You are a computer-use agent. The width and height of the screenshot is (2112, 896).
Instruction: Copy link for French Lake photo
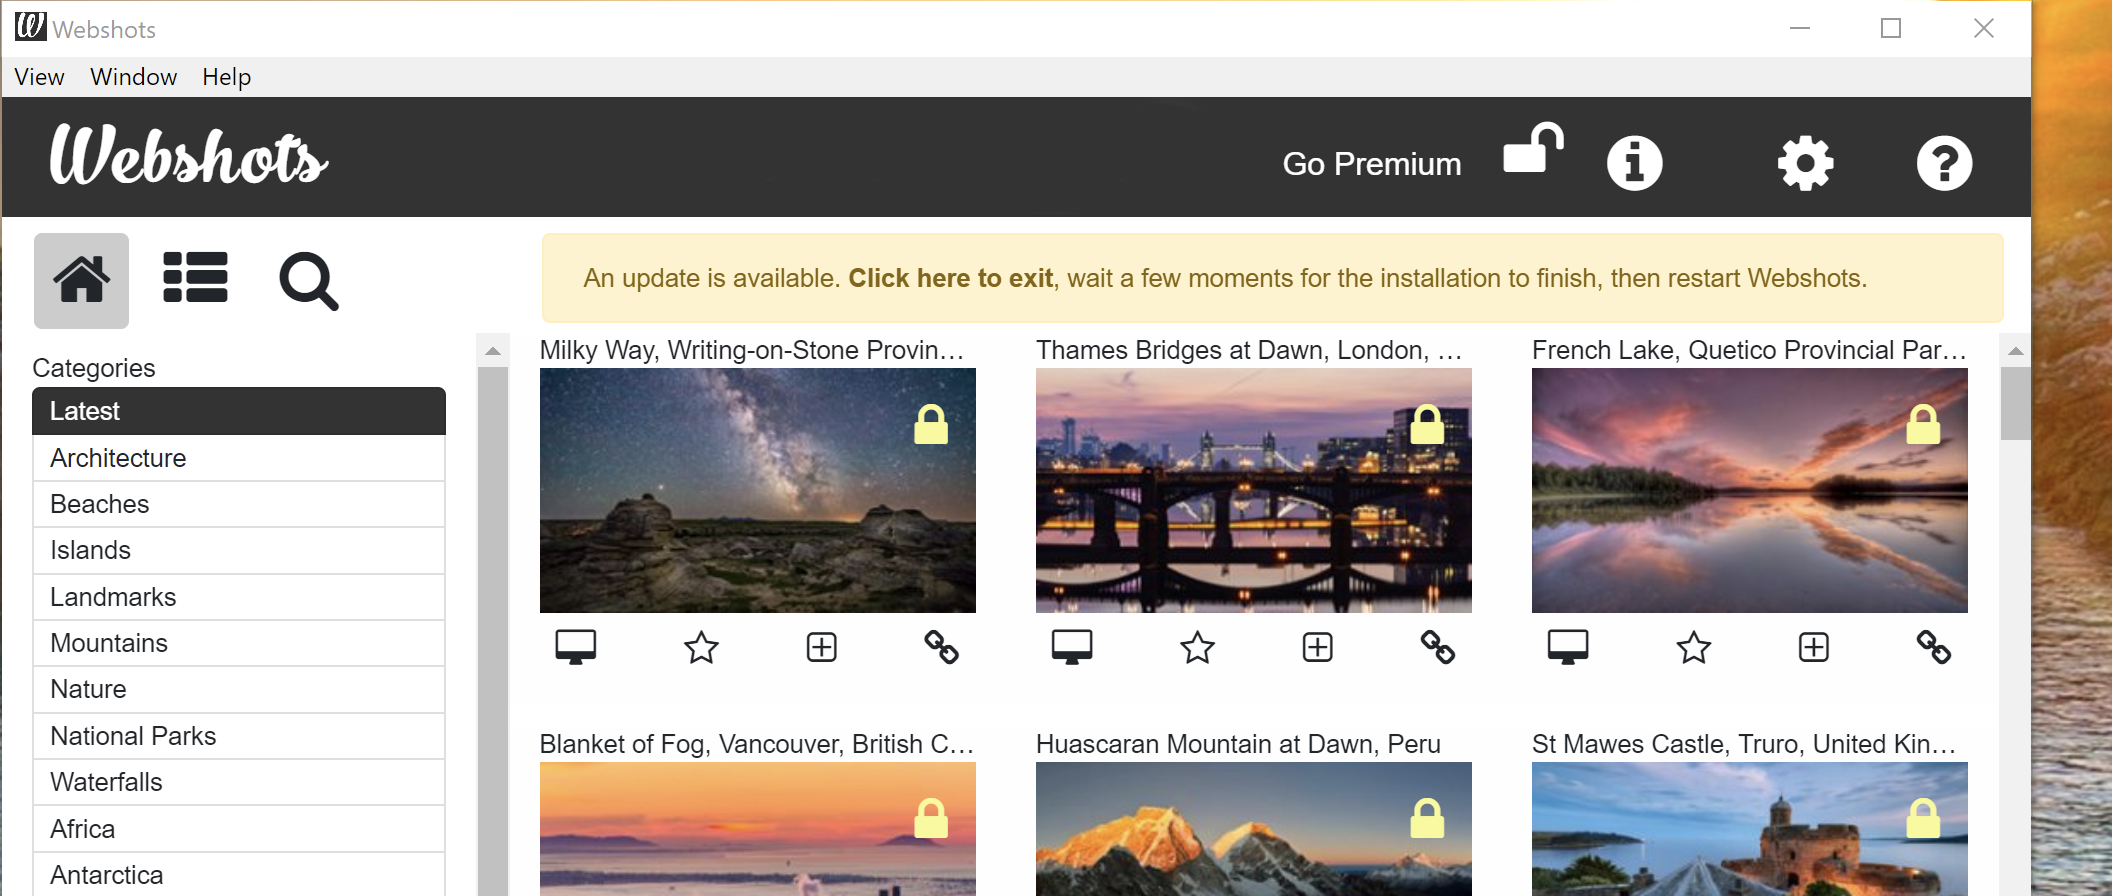pyautogui.click(x=1933, y=648)
